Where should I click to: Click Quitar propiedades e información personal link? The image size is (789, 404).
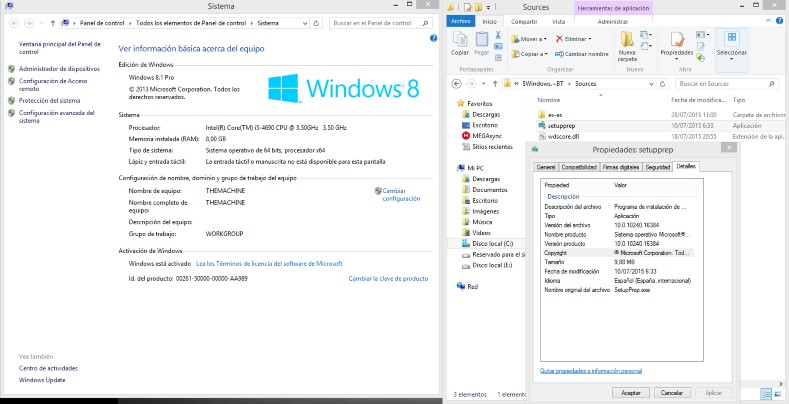(x=591, y=371)
